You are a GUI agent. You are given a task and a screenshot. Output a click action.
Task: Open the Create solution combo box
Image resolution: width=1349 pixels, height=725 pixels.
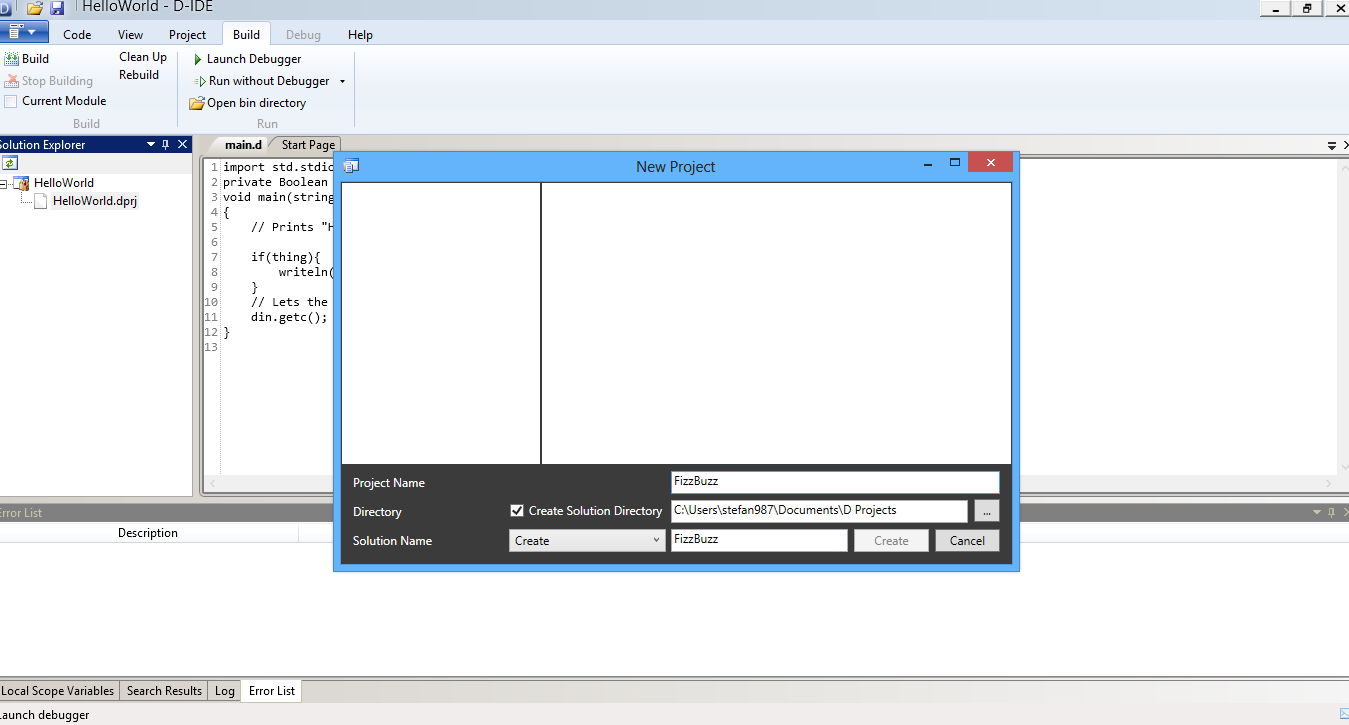pyautogui.click(x=587, y=540)
